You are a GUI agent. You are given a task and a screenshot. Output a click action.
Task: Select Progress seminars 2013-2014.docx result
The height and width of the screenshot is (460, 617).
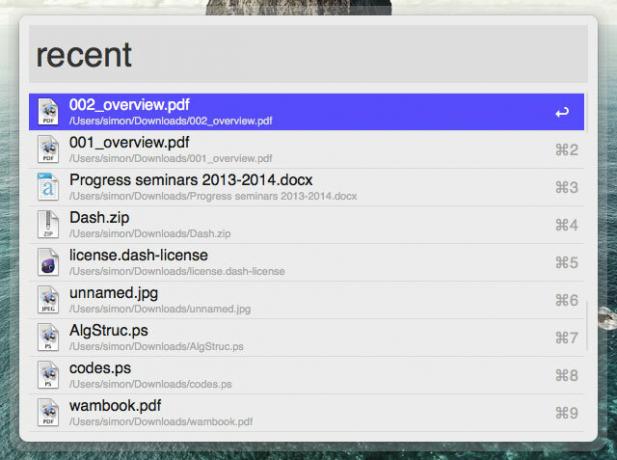coord(307,187)
